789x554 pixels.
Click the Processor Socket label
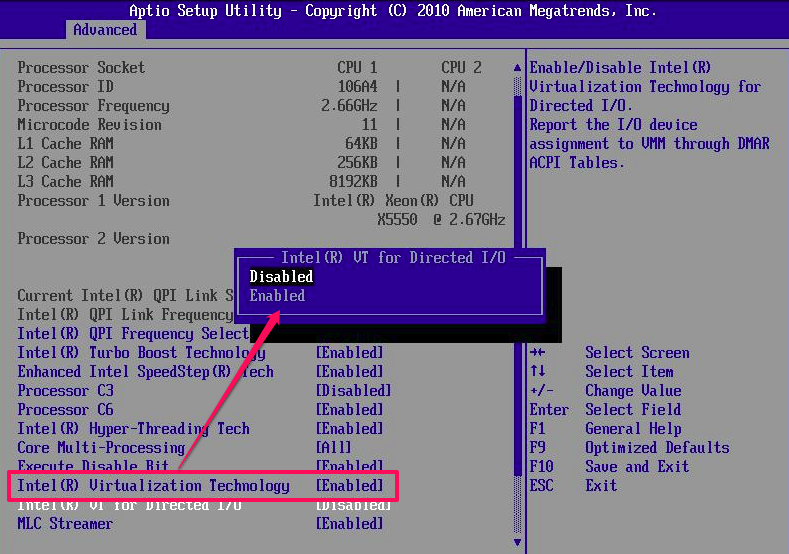coord(81,67)
